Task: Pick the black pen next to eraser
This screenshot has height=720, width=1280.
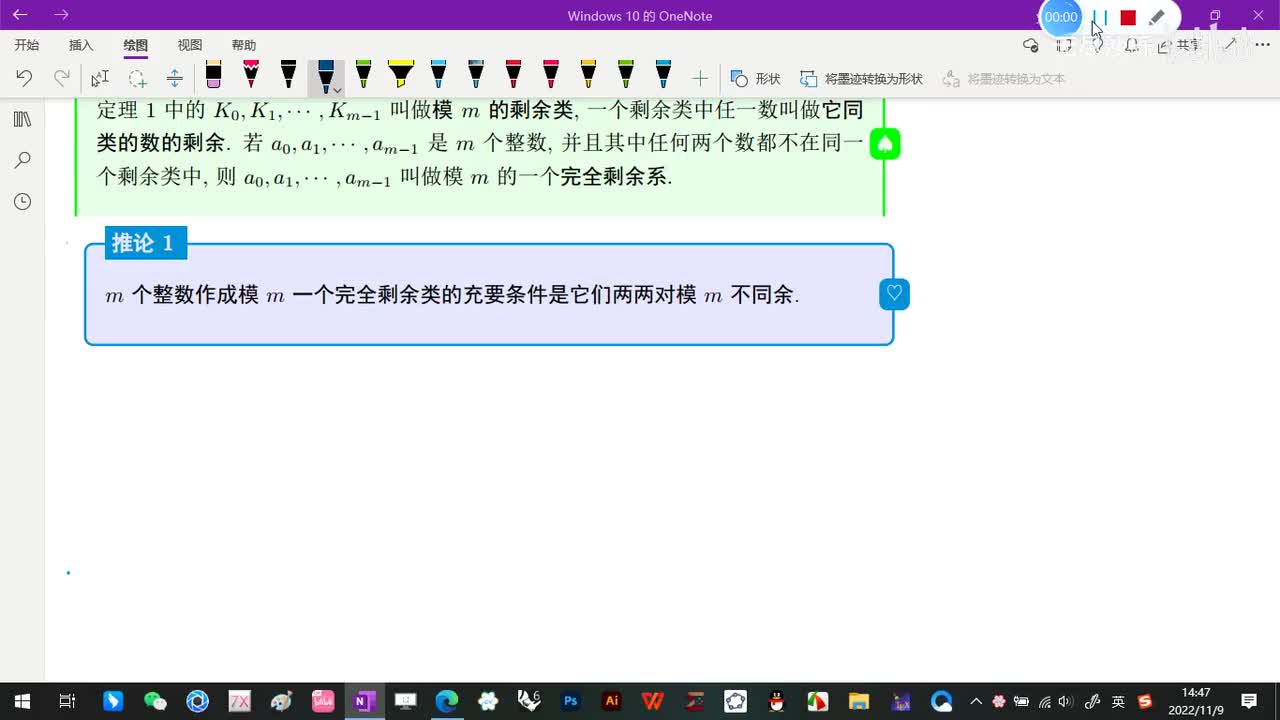Action: pos(288,76)
